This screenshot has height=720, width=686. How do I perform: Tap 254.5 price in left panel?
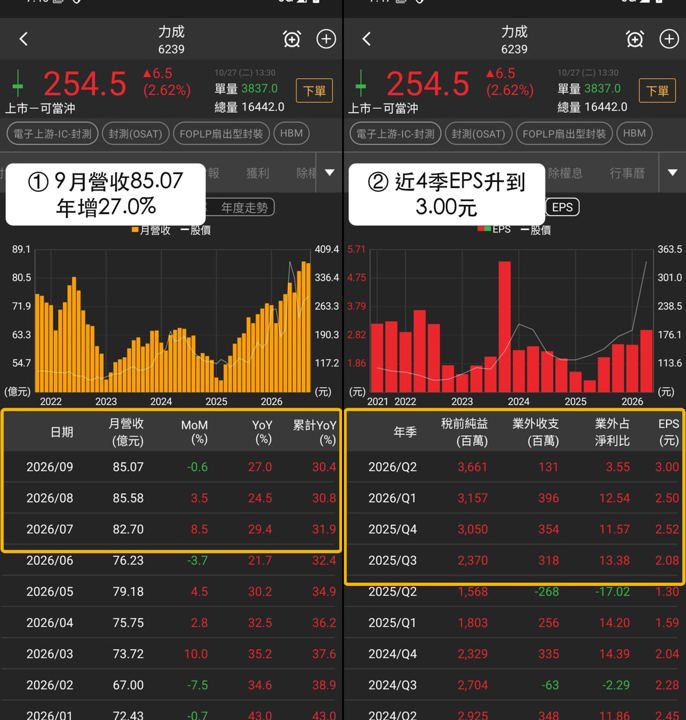tap(85, 84)
